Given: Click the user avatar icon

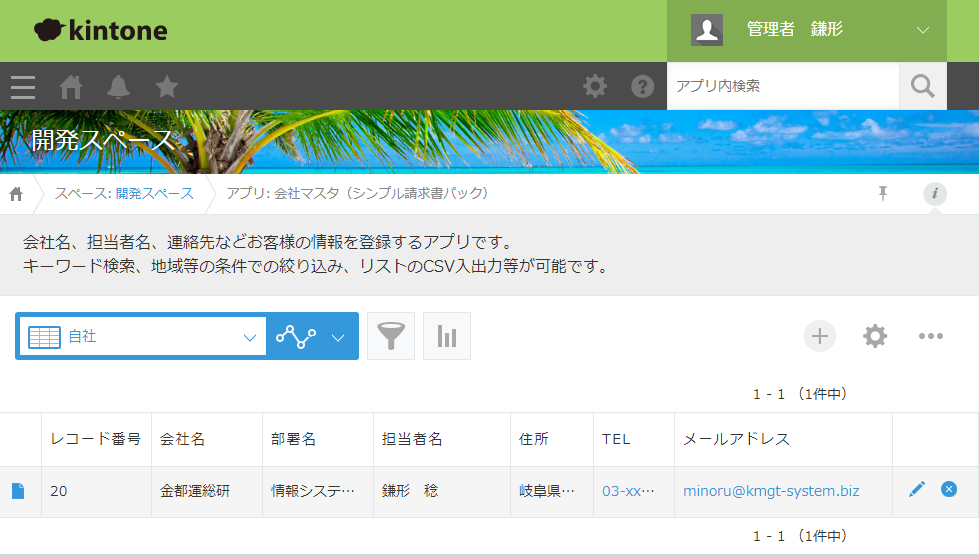Looking at the screenshot, I should point(707,30).
